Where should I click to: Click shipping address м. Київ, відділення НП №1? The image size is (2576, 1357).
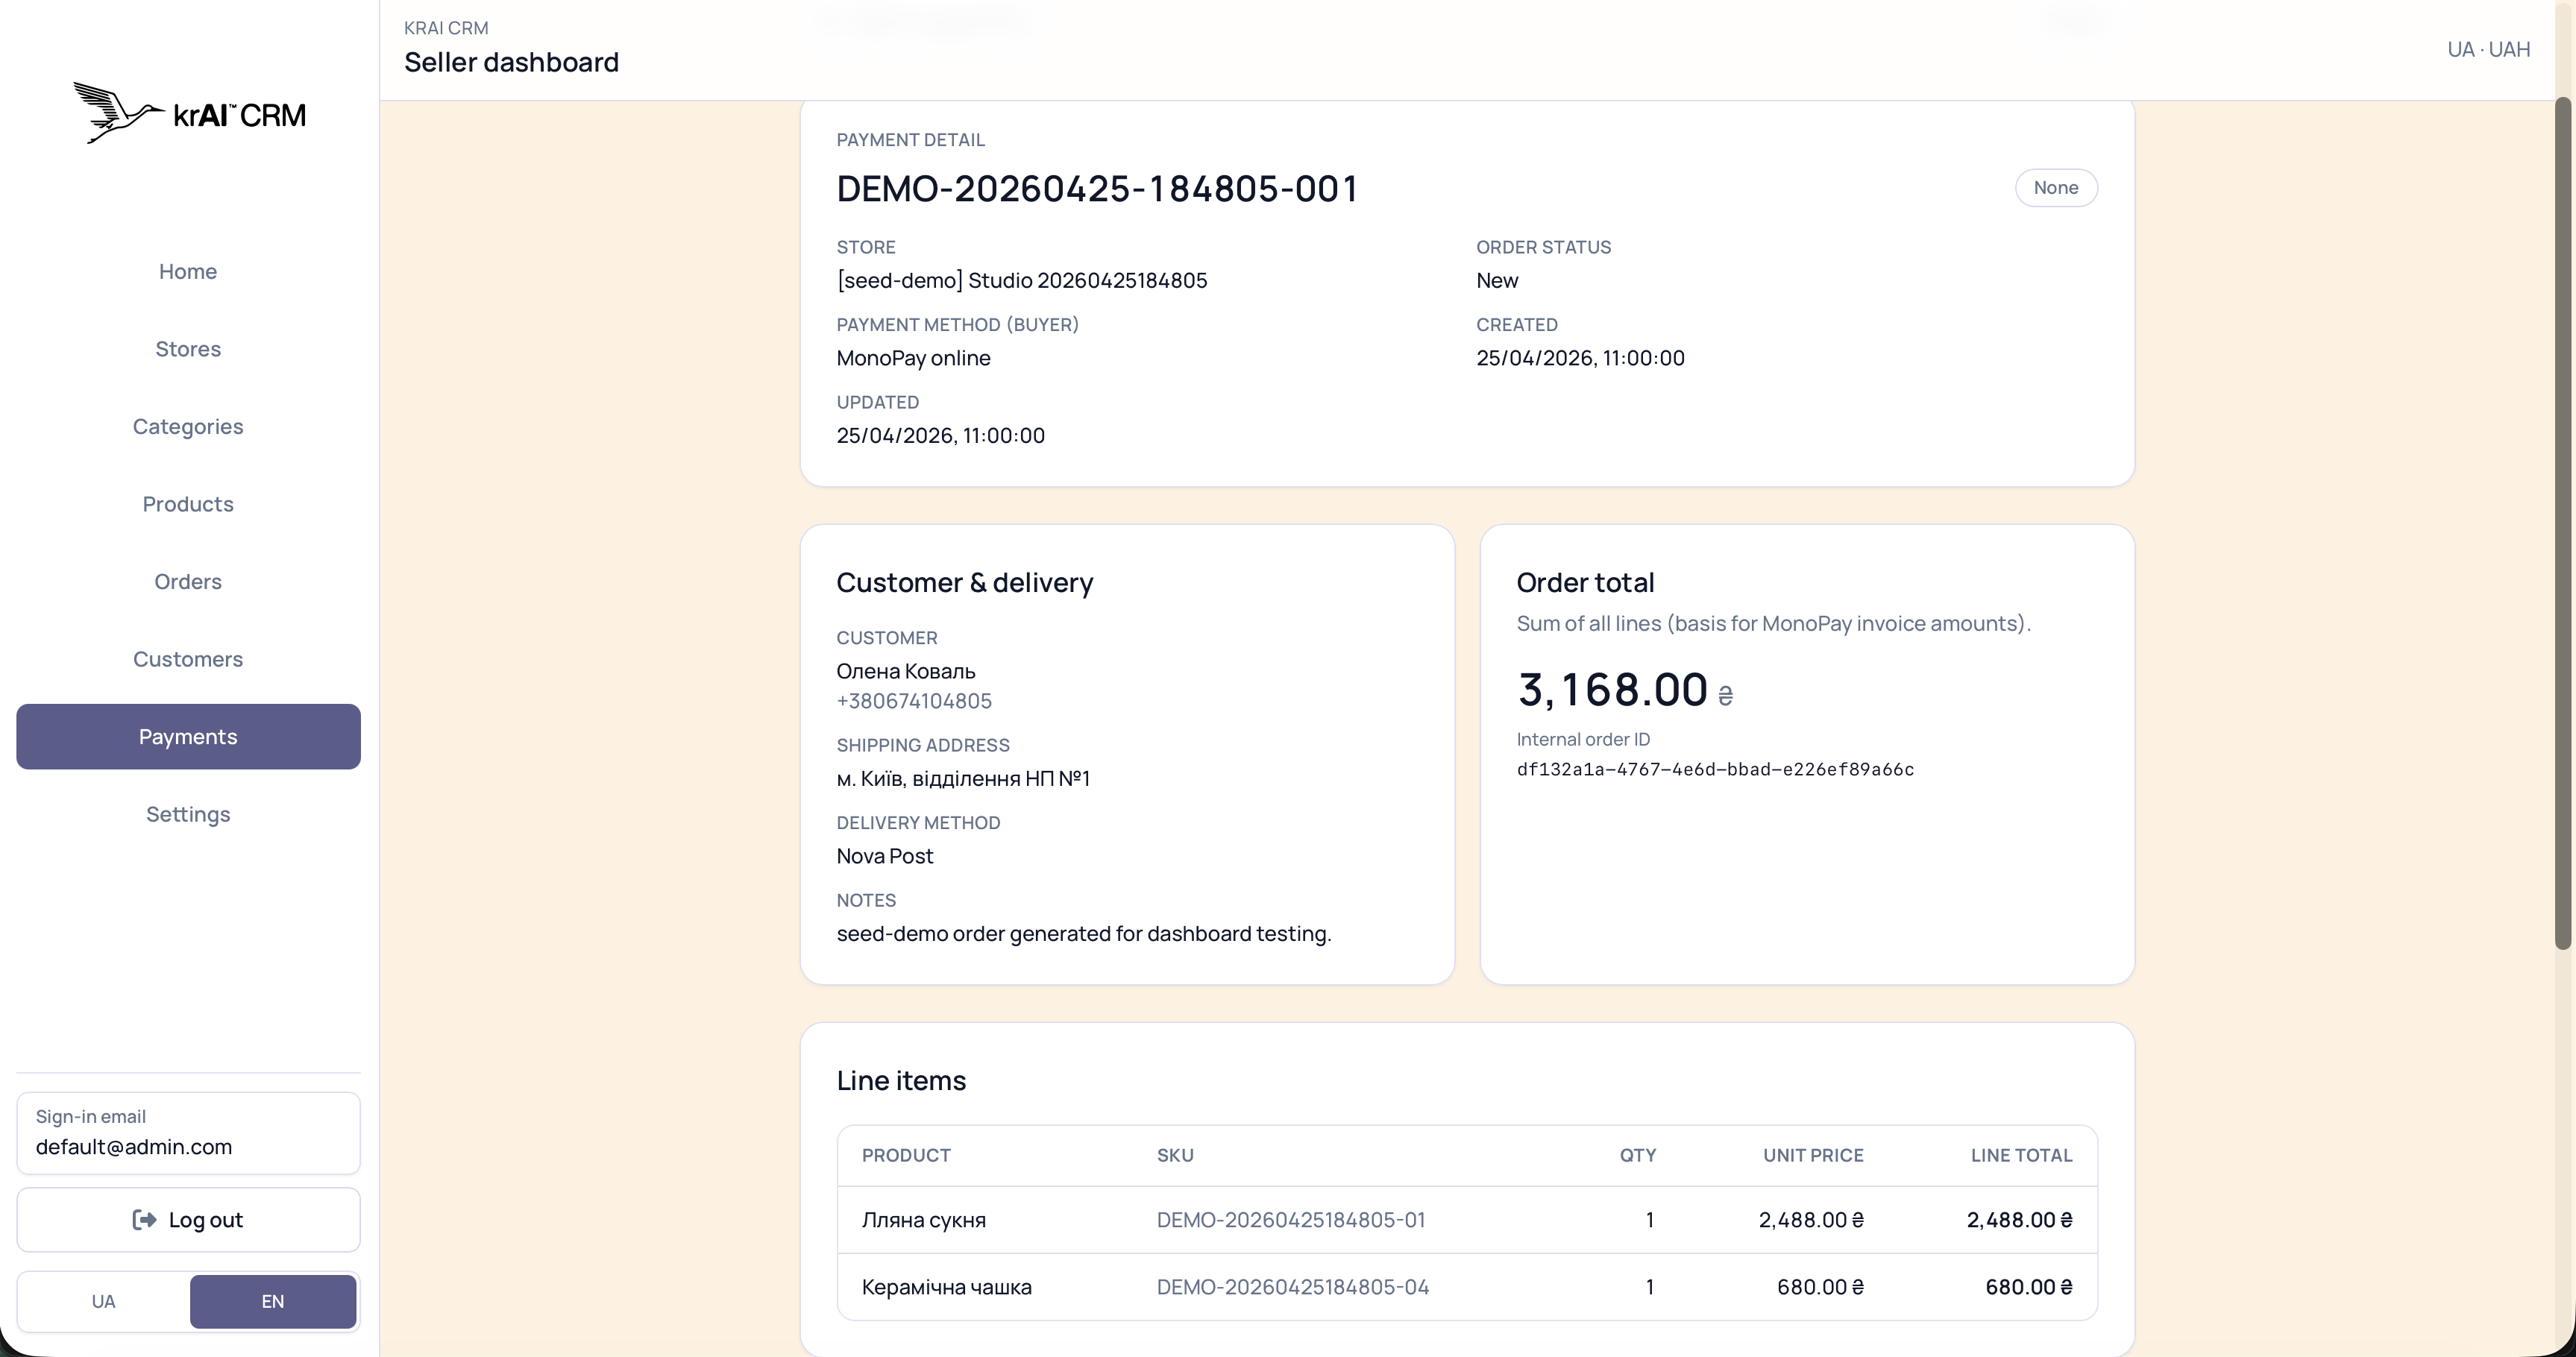click(963, 778)
